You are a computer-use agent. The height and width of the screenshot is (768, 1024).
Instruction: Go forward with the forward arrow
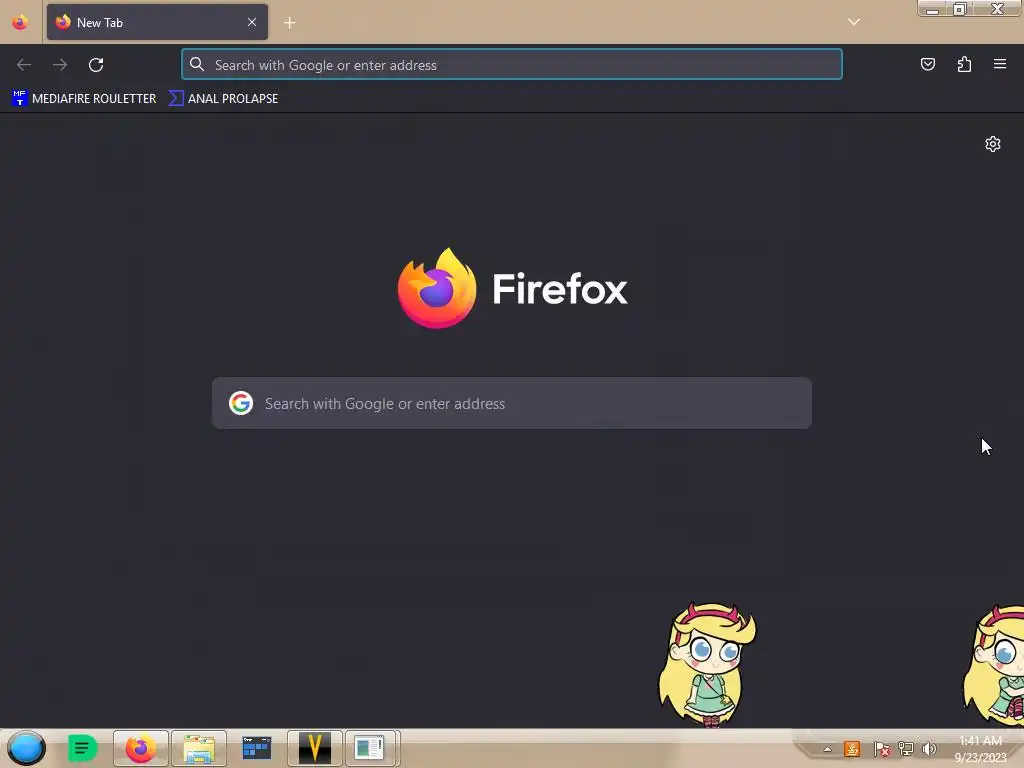click(60, 65)
